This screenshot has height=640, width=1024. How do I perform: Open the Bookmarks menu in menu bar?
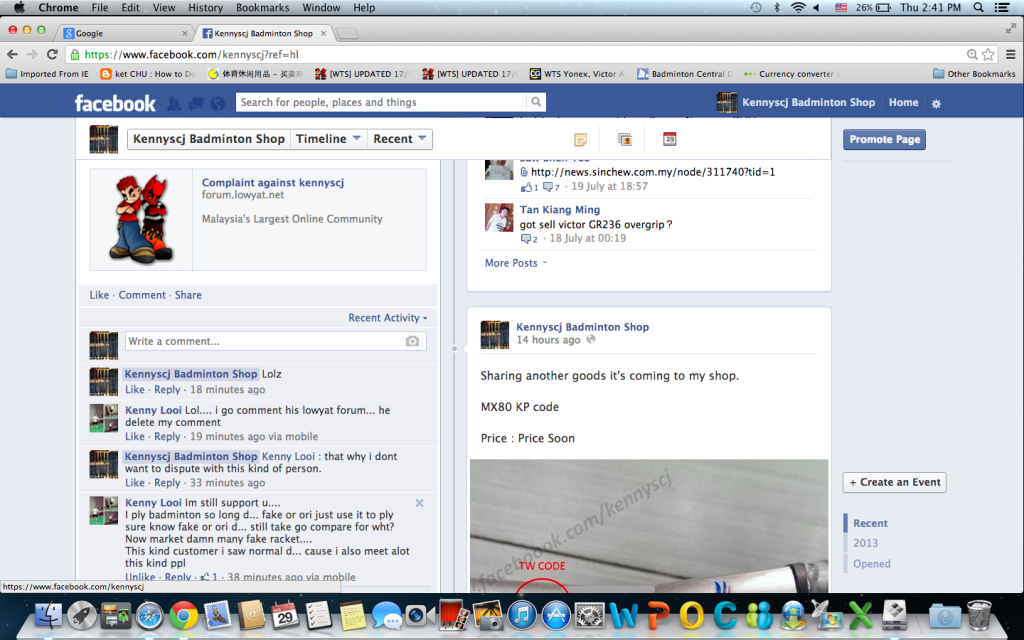[x=262, y=7]
